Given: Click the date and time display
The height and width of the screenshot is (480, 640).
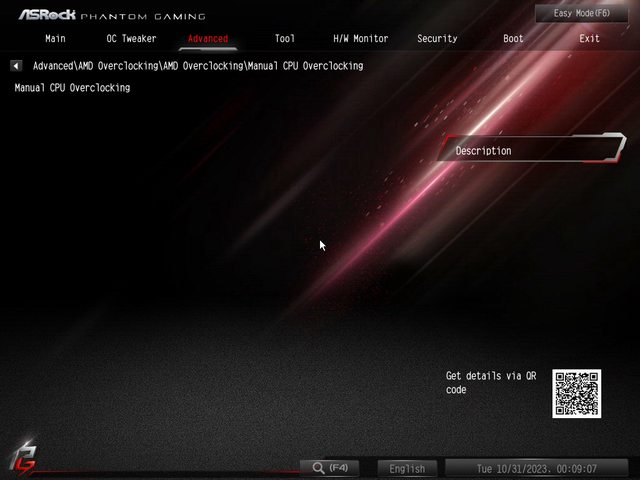Looking at the screenshot, I should pos(537,468).
